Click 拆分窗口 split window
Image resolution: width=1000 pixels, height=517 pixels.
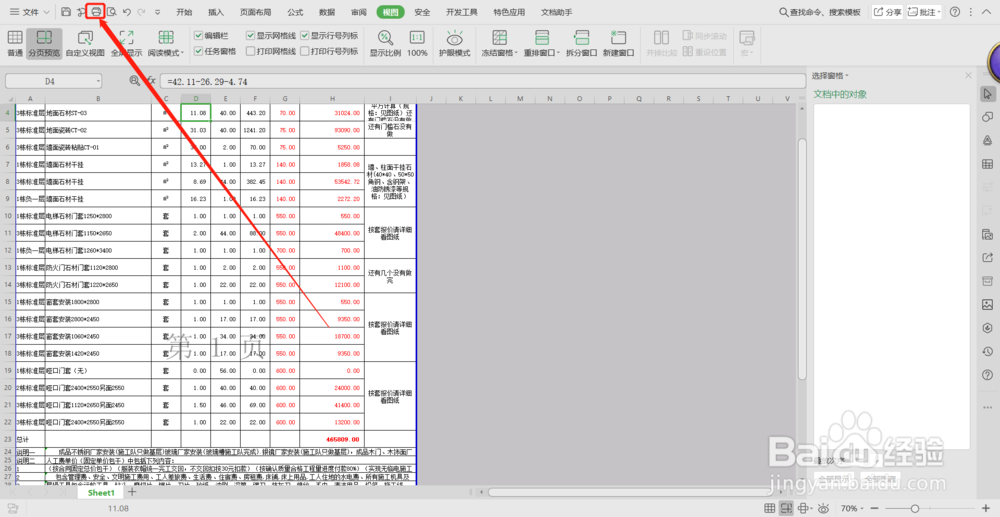click(x=581, y=44)
